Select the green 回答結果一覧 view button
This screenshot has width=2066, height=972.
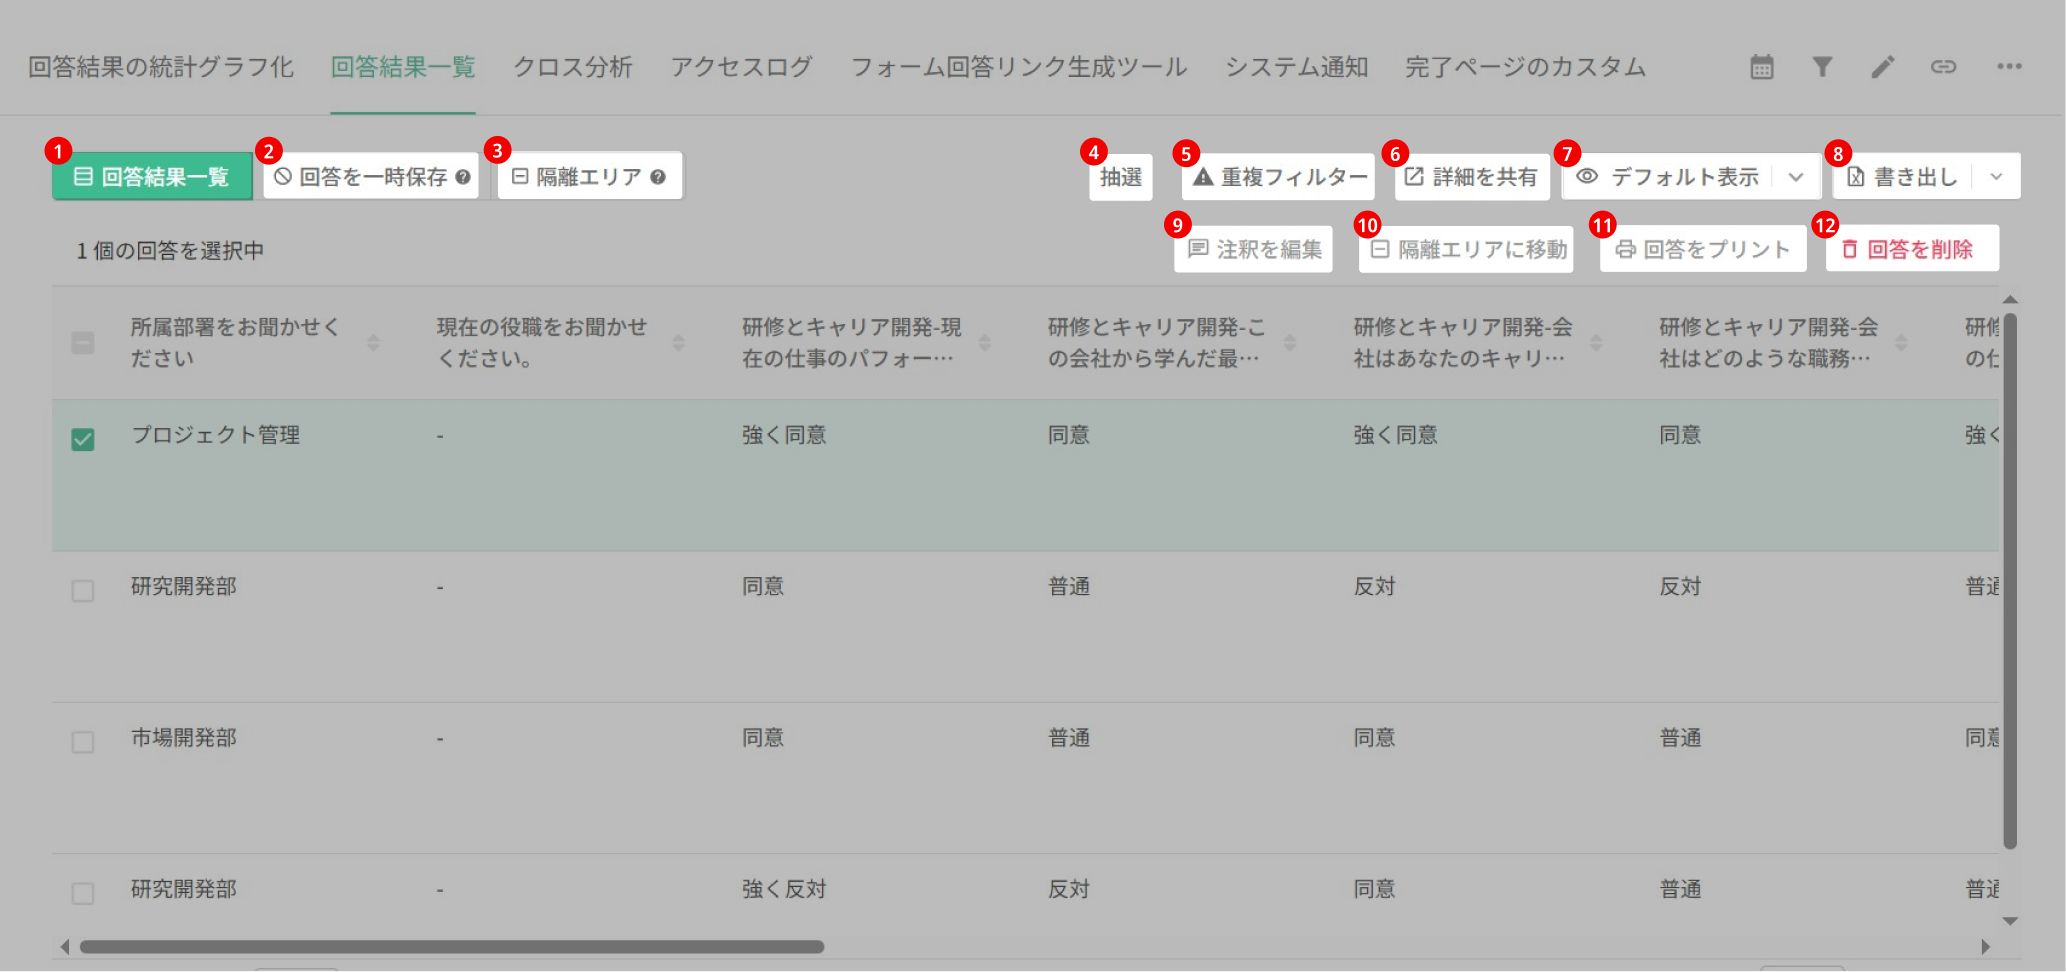click(x=152, y=177)
